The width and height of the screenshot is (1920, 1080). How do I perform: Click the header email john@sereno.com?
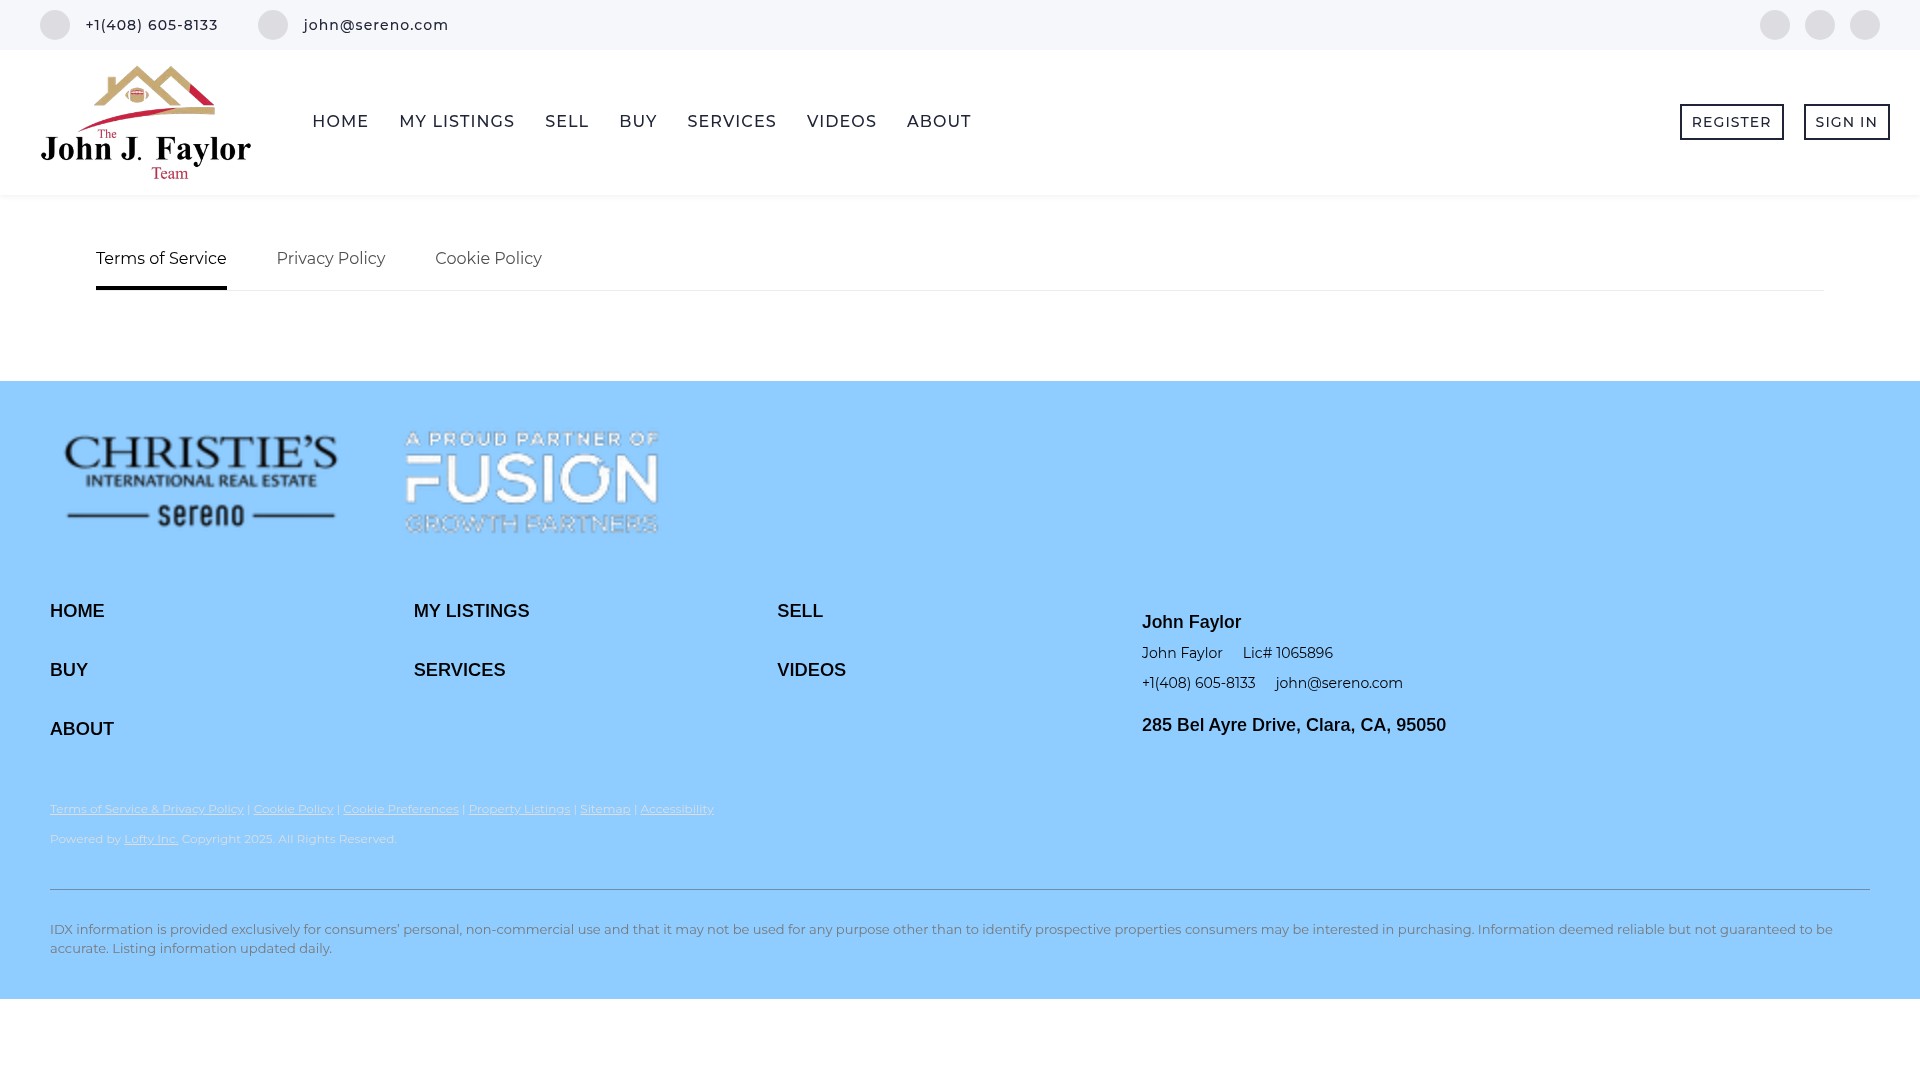tap(376, 25)
